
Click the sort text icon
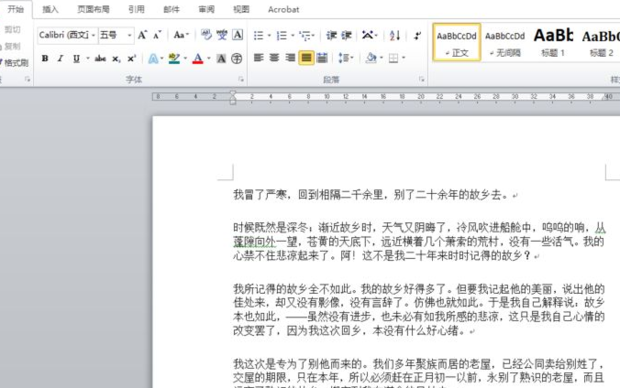click(394, 36)
